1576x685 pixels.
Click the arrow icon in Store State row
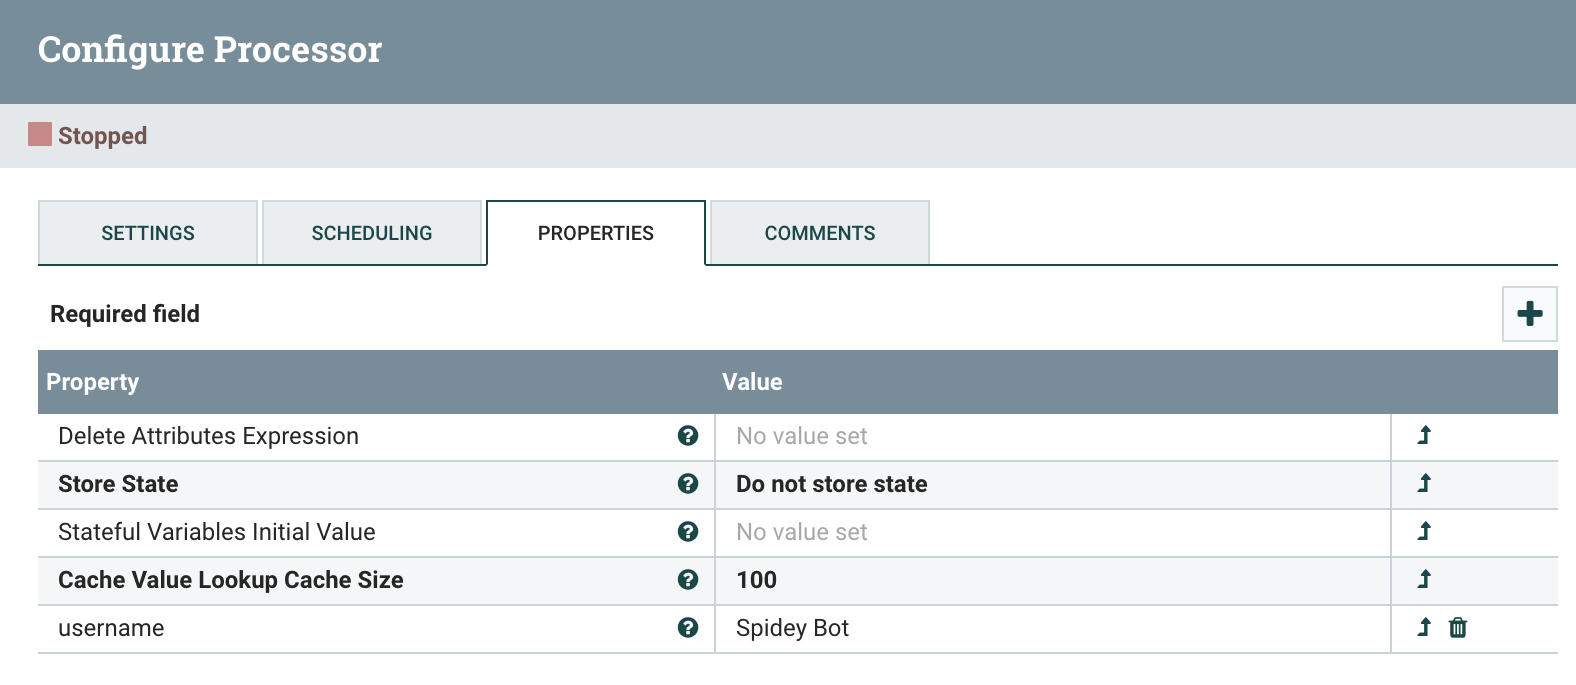1424,483
